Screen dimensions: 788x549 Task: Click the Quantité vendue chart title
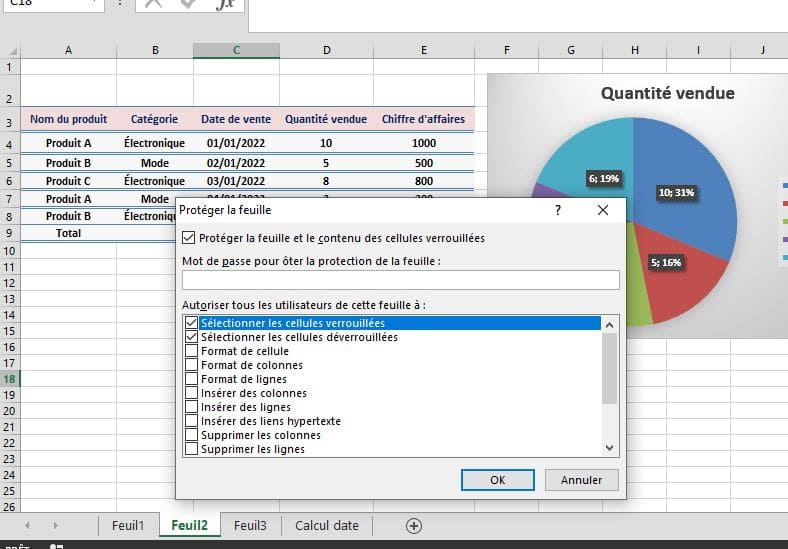coord(668,93)
